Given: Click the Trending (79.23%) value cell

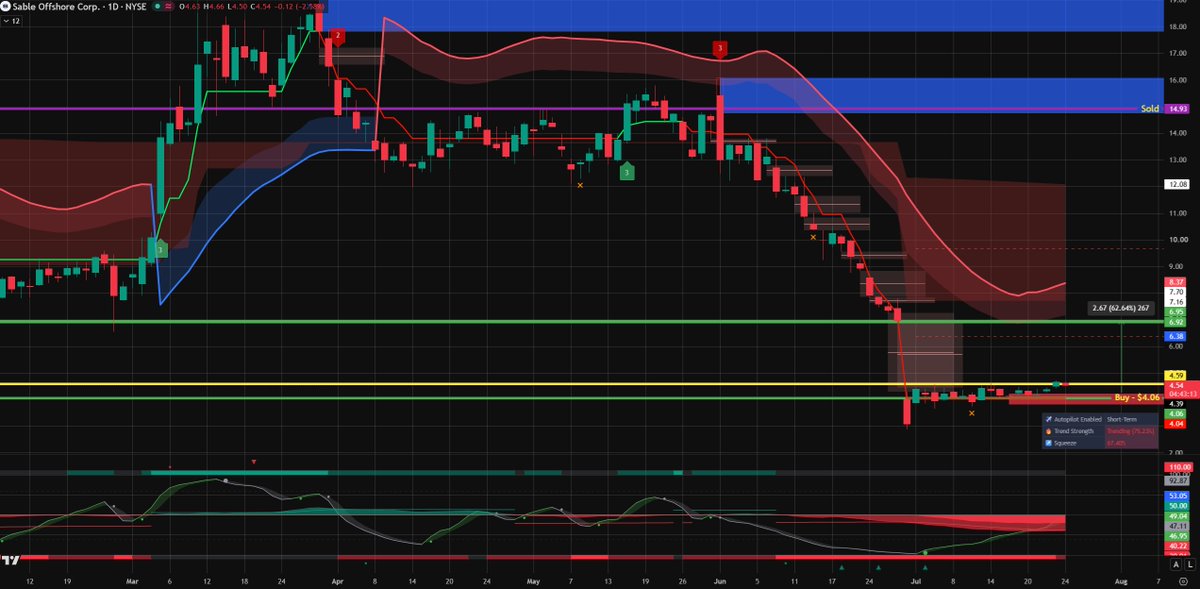Looking at the screenshot, I should pos(1129,431).
